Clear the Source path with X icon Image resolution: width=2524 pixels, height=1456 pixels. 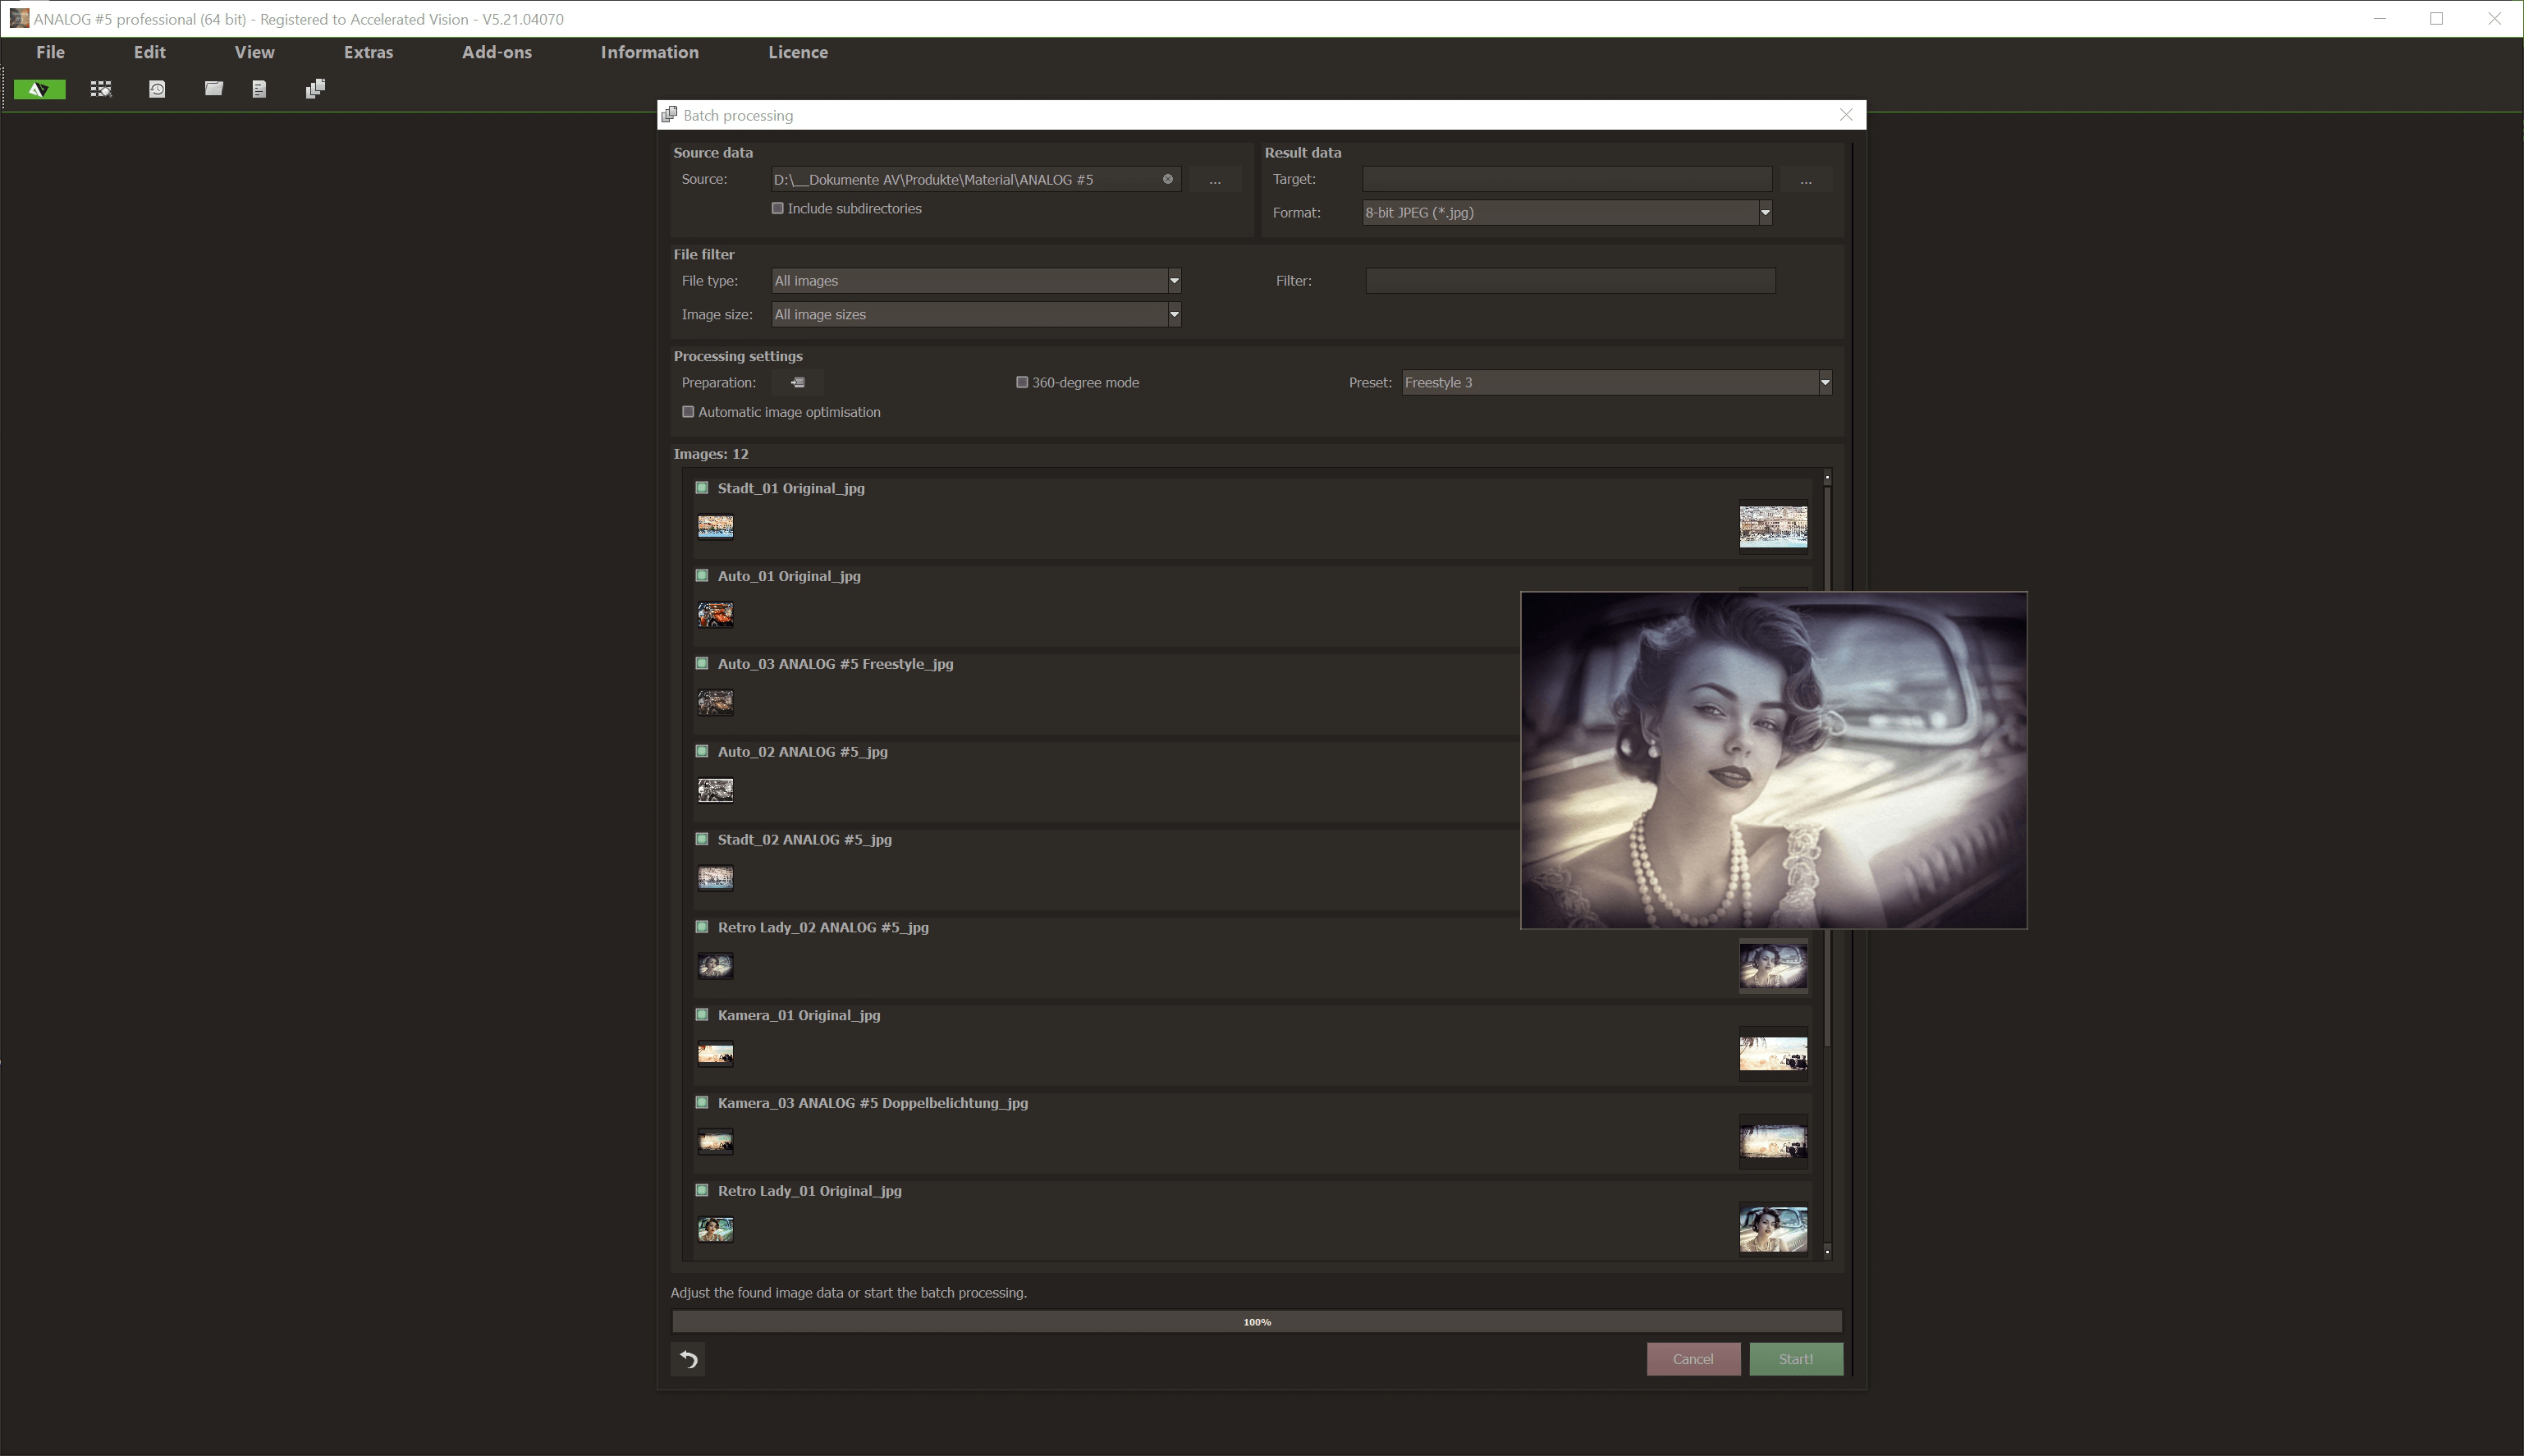1167,179
